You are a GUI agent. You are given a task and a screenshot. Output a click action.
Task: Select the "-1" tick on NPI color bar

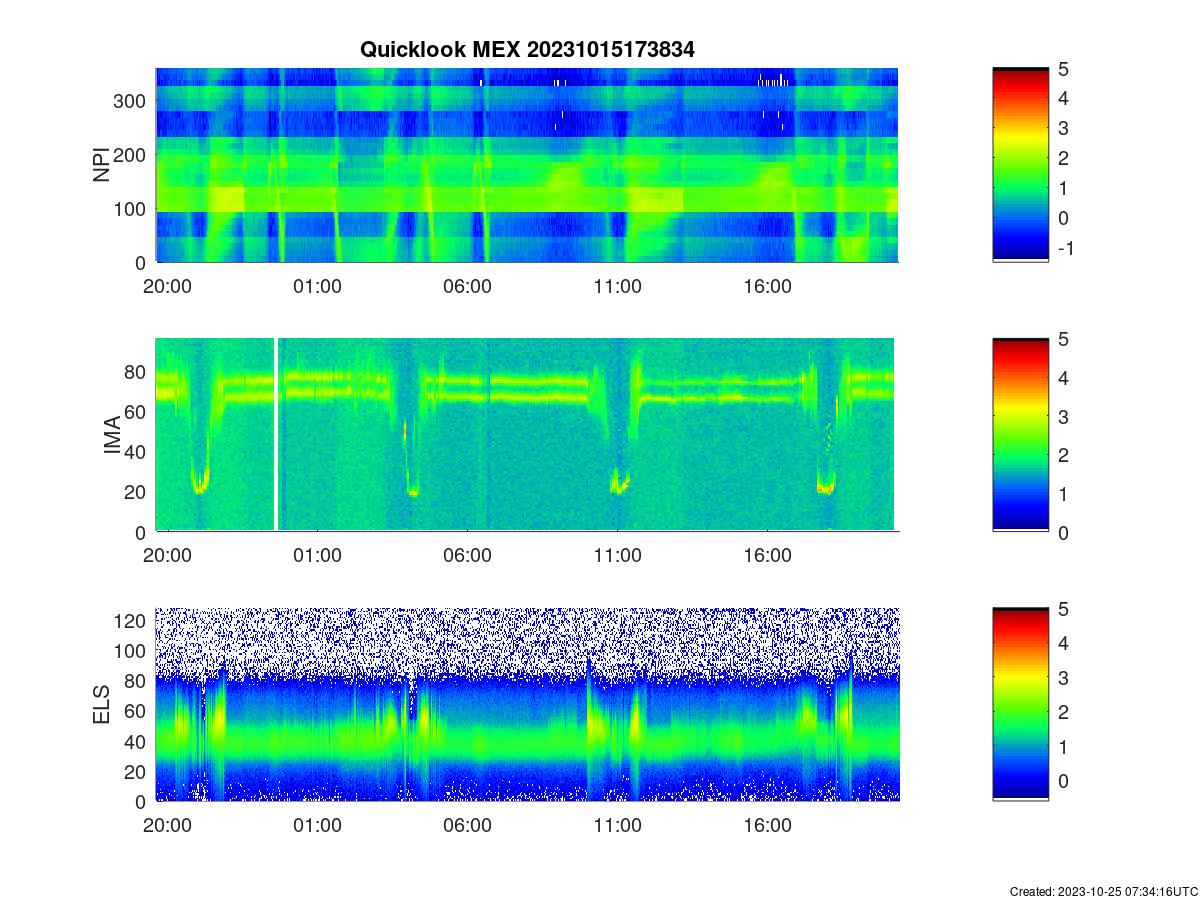[1066, 248]
